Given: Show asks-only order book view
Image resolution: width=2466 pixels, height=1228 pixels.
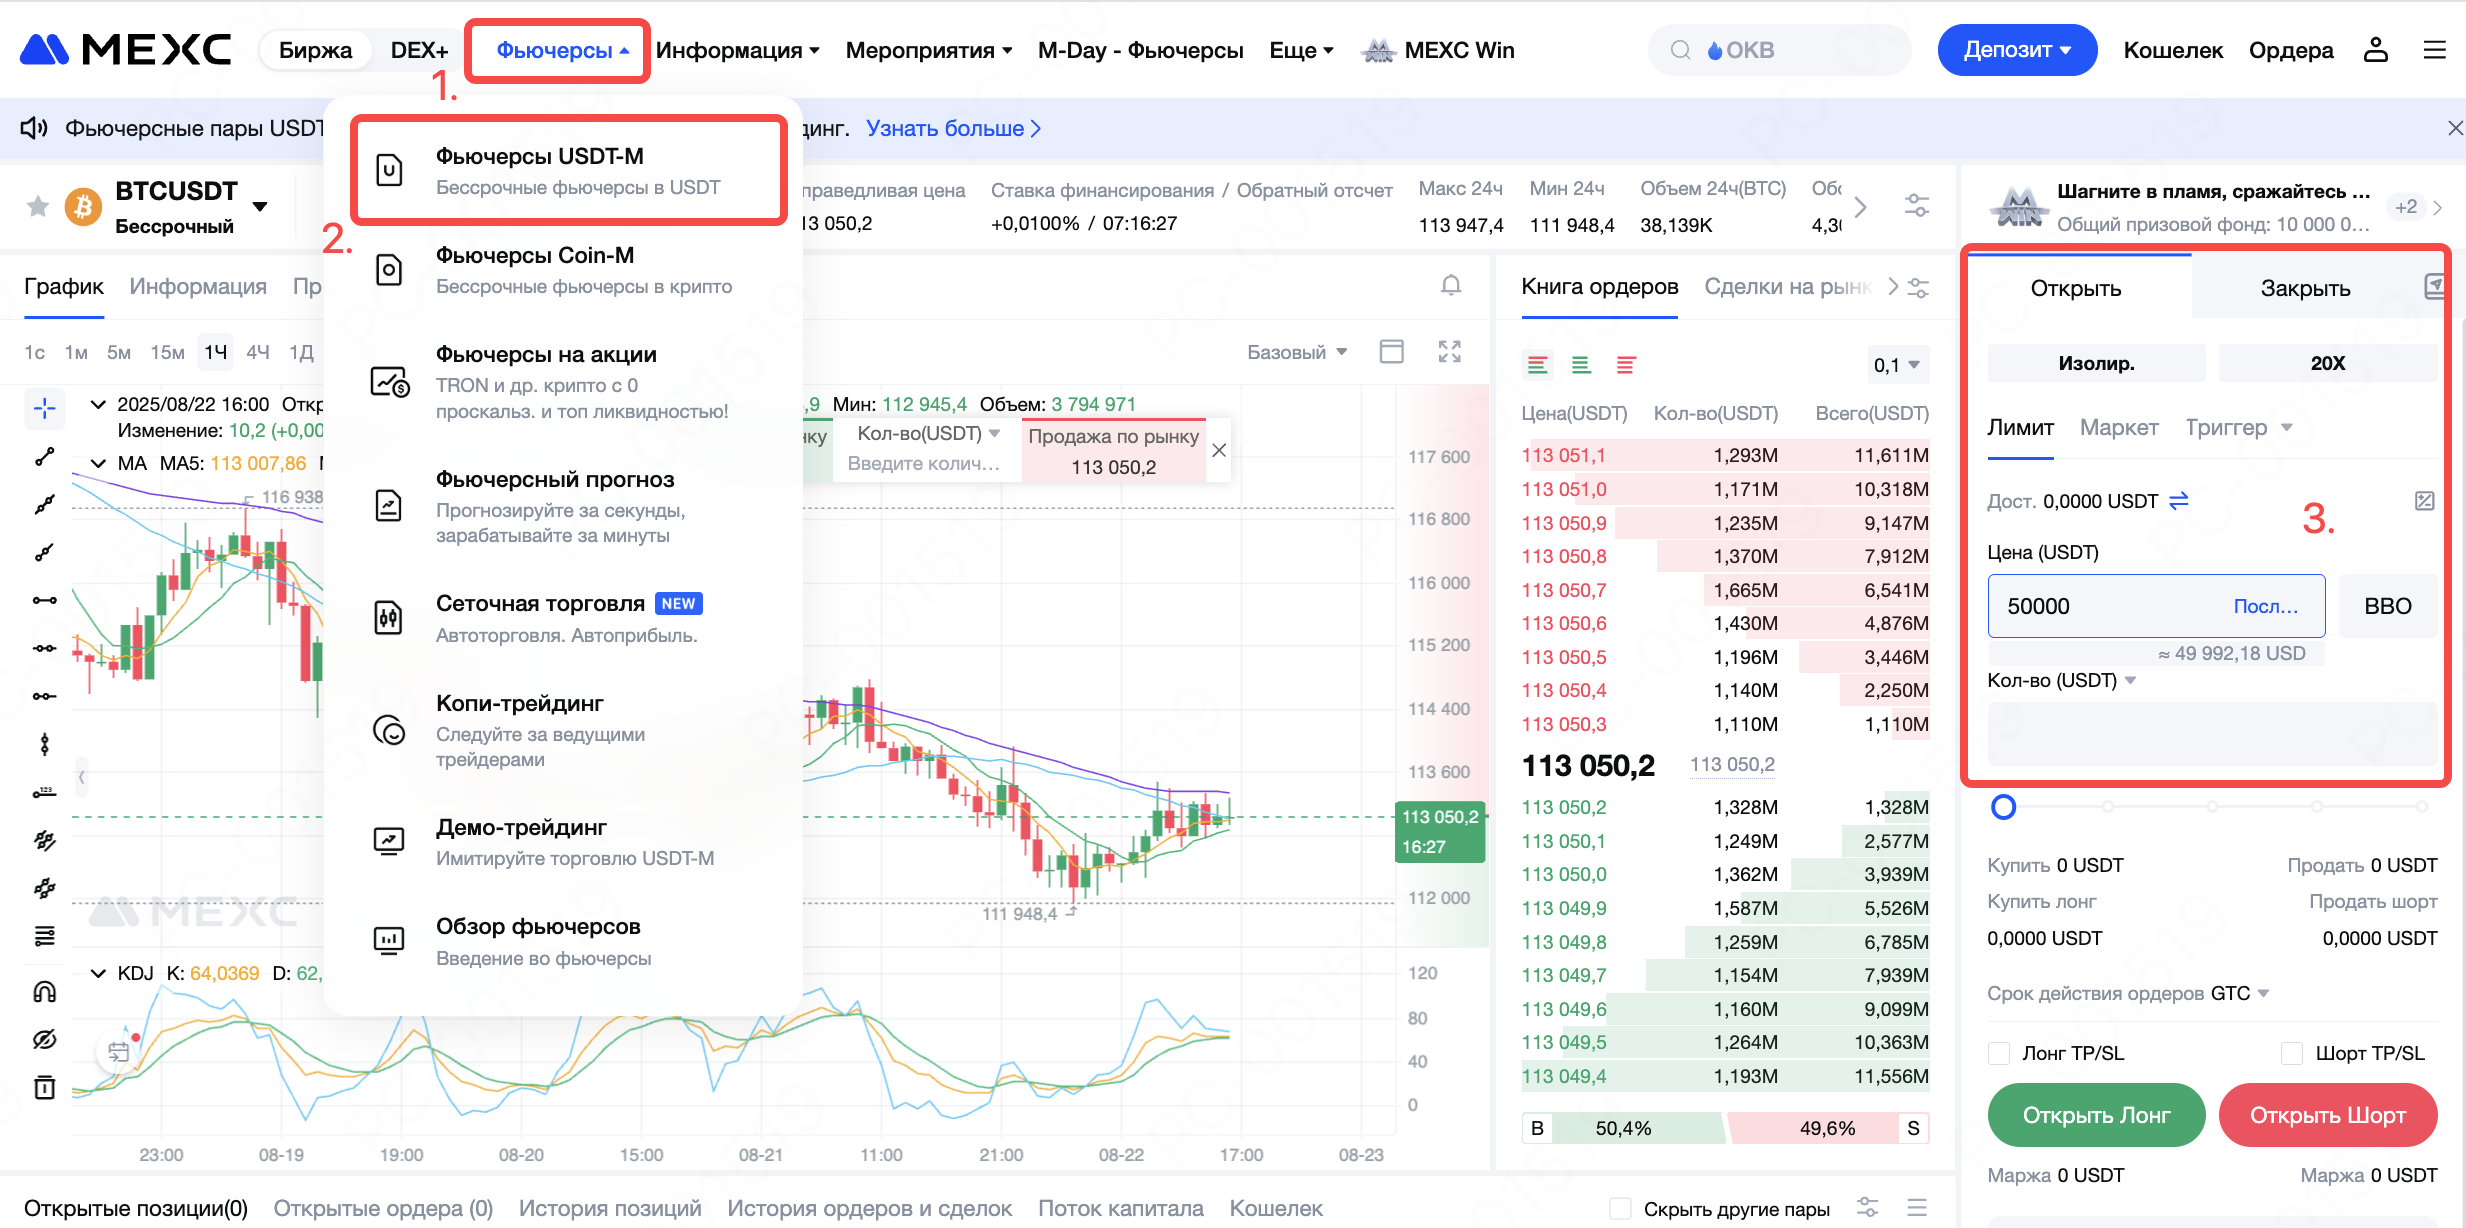Looking at the screenshot, I should 1626,365.
